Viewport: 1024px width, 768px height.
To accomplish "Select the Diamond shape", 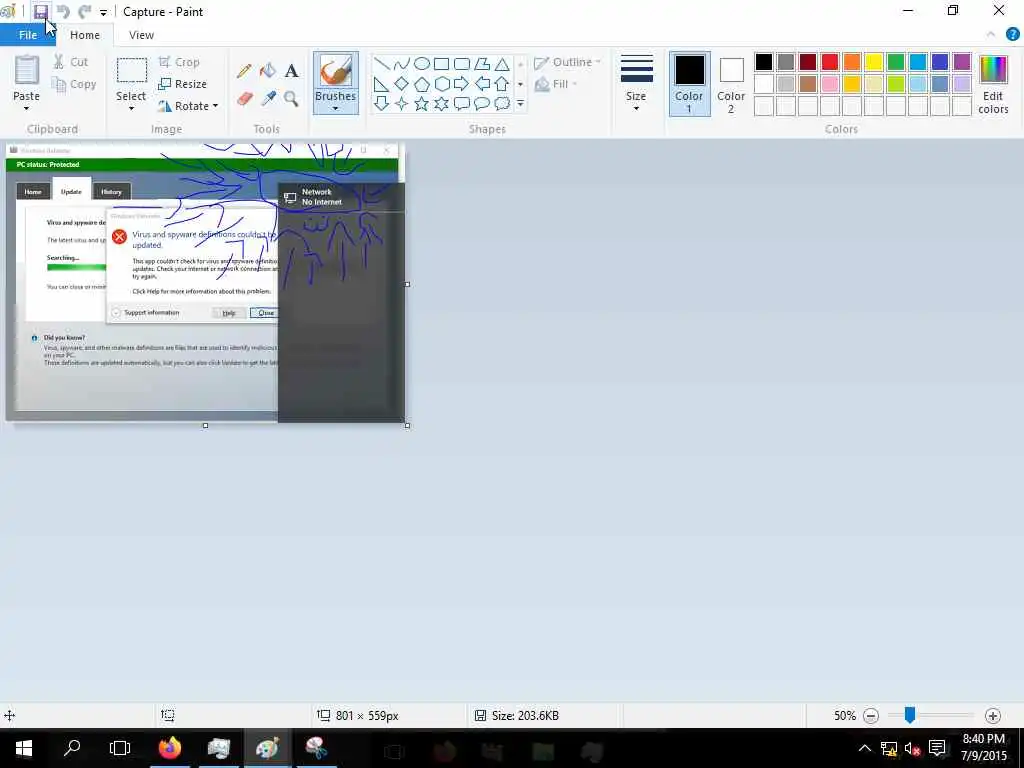I will pyautogui.click(x=402, y=84).
